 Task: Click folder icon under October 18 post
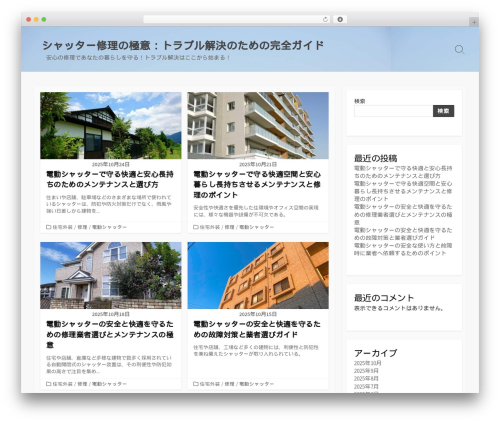48,384
